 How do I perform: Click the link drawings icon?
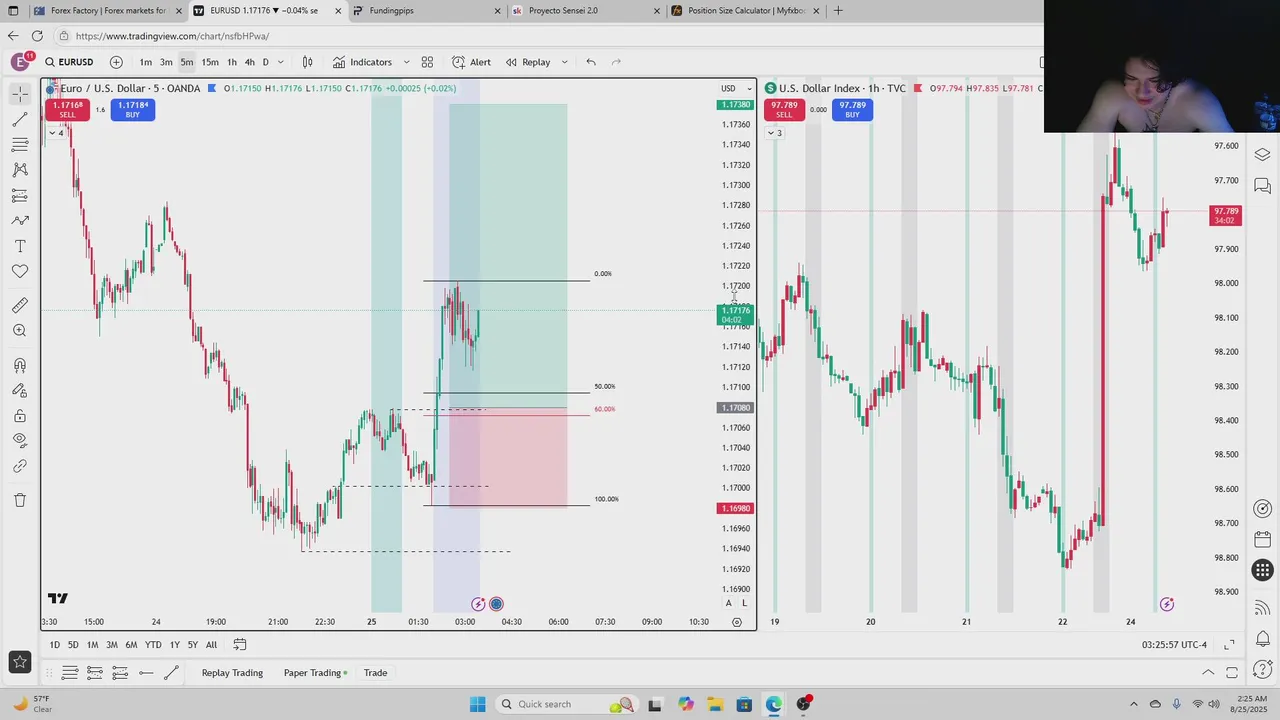tap(20, 467)
